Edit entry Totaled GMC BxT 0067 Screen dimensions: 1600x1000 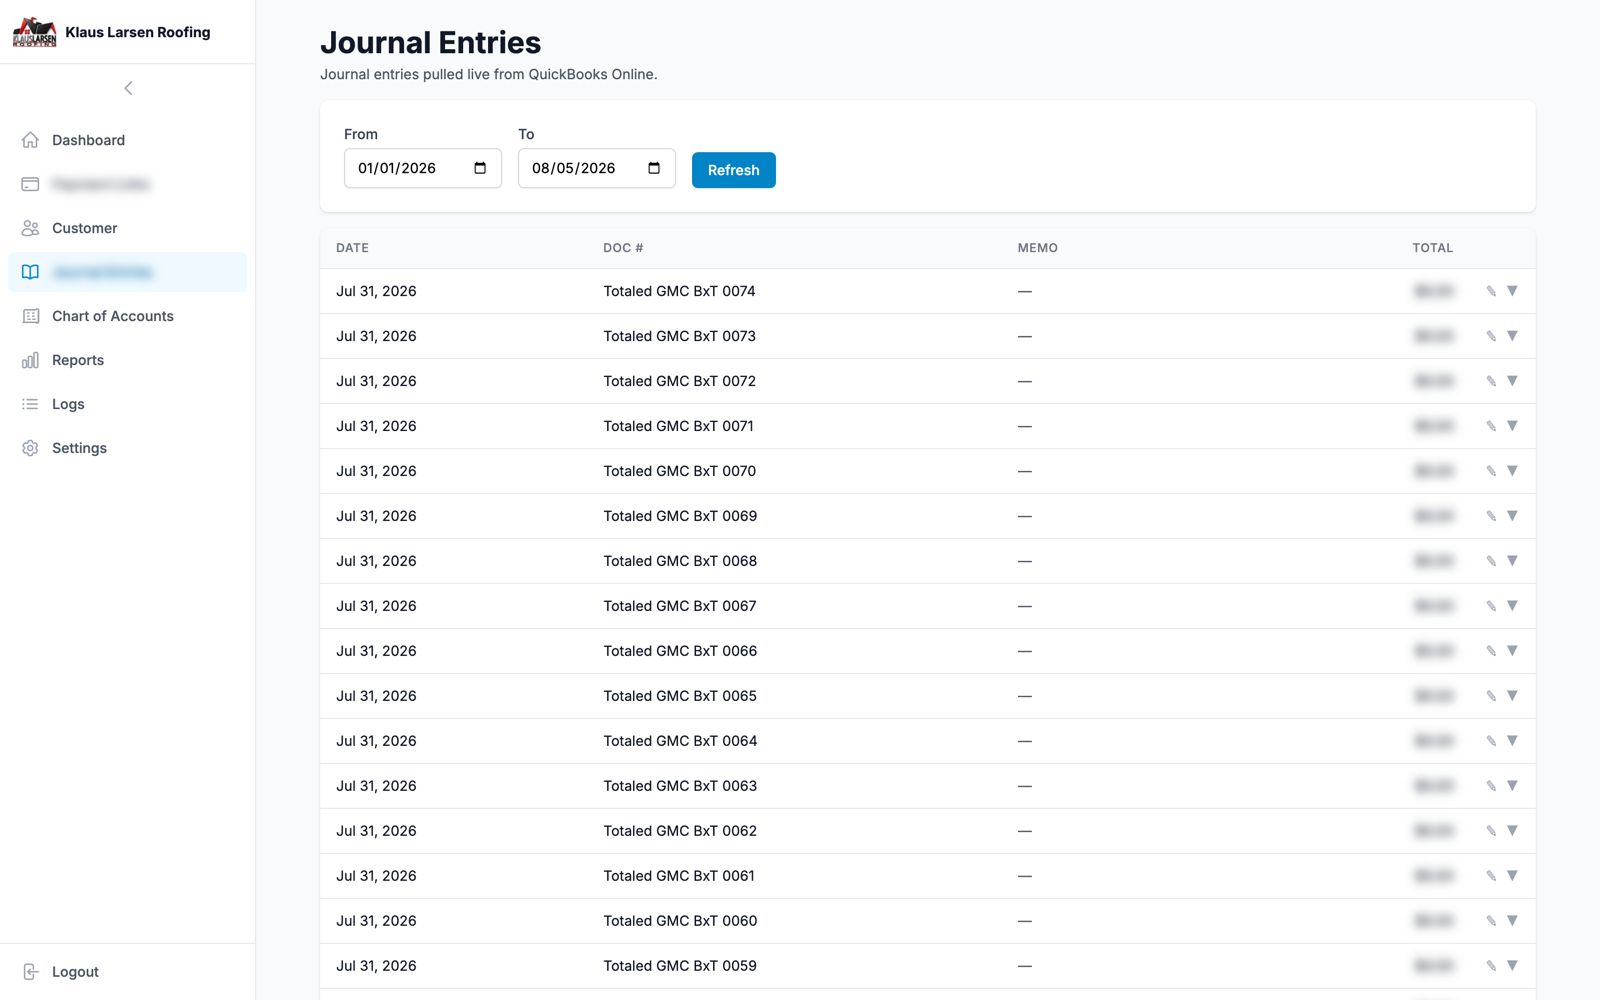[x=1491, y=606]
